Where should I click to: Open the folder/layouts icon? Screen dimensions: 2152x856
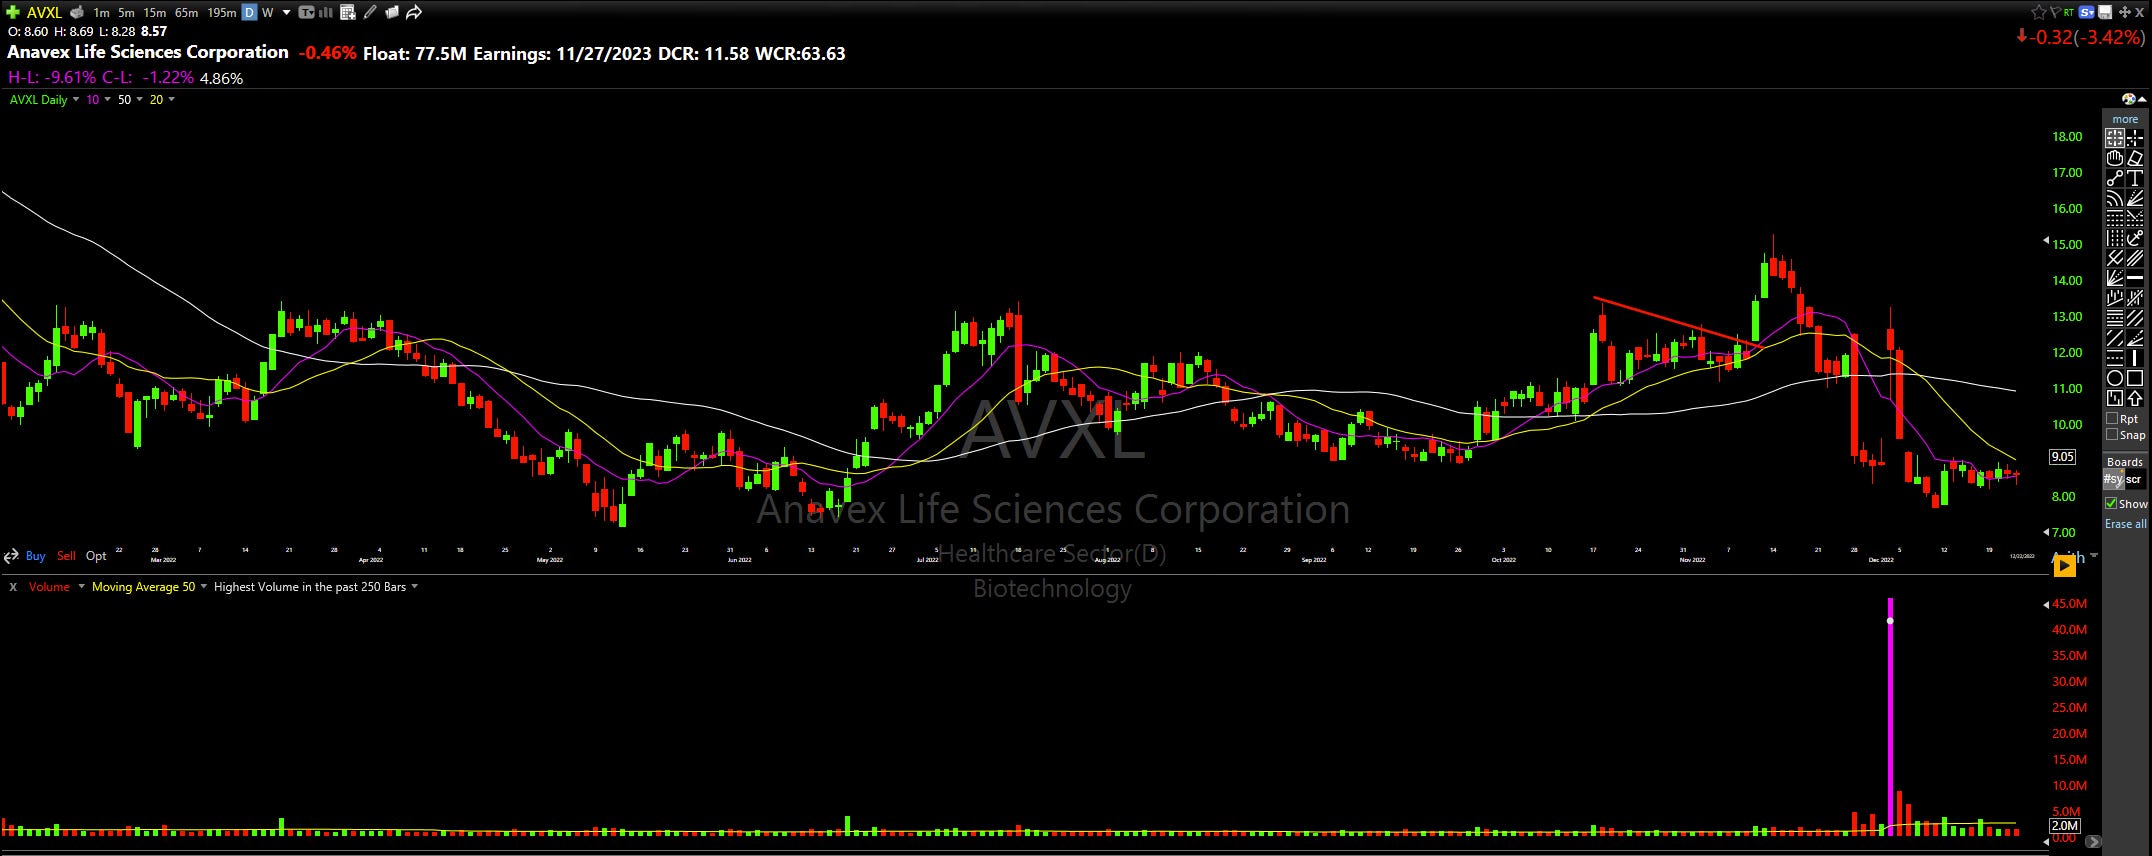pyautogui.click(x=392, y=13)
